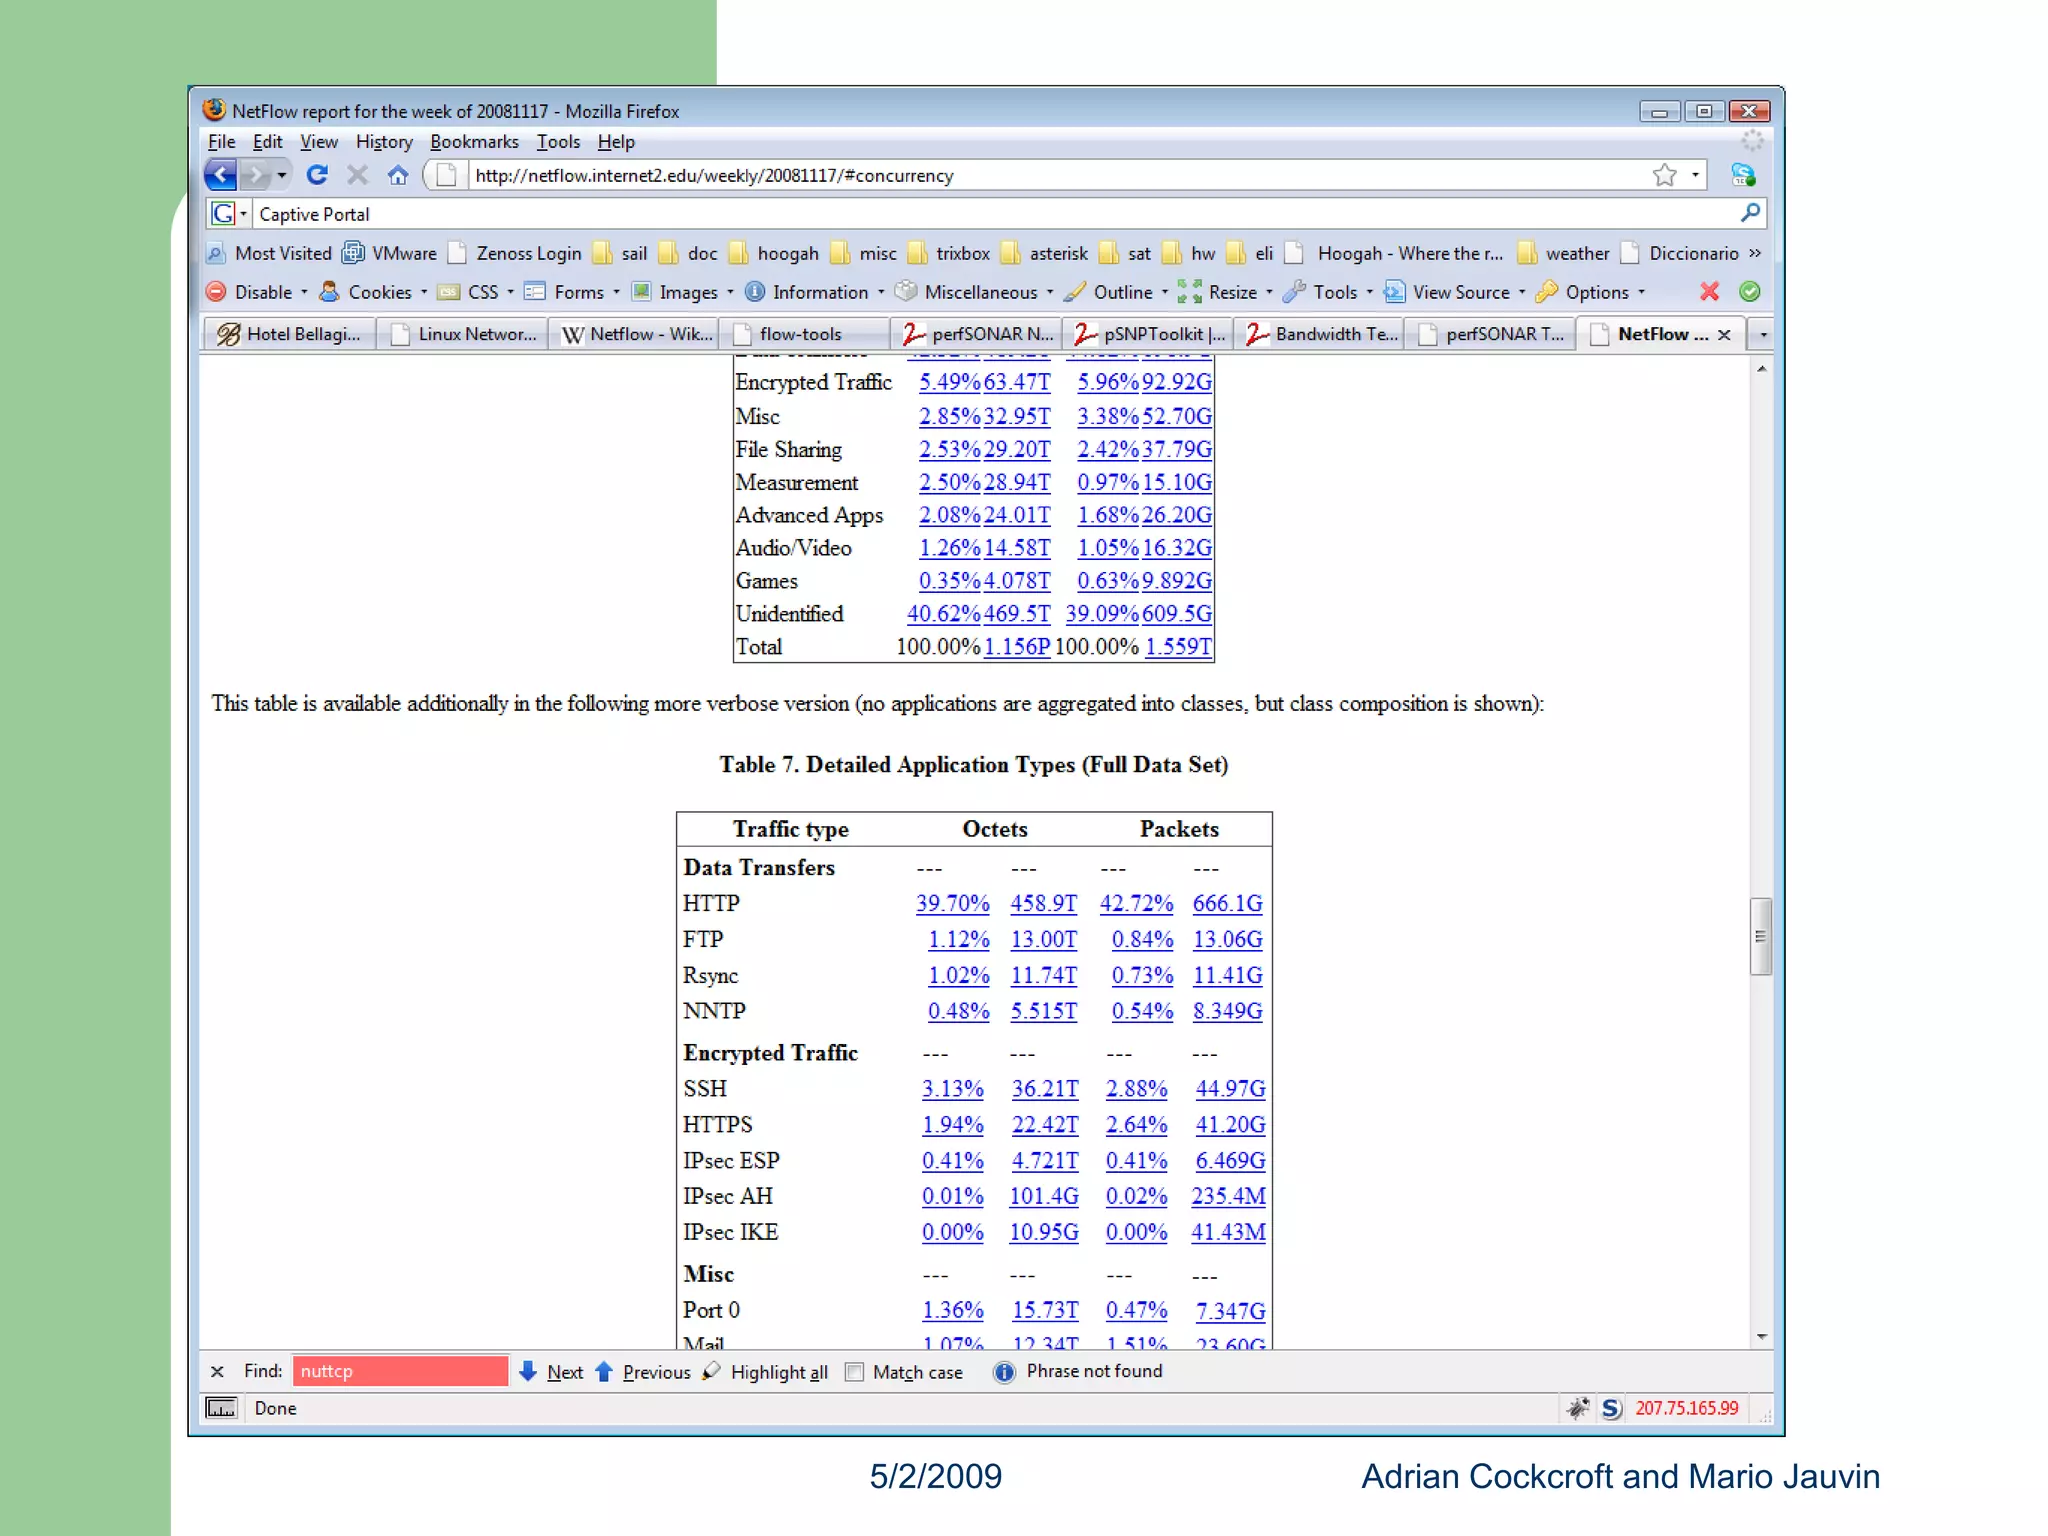The width and height of the screenshot is (2048, 1536).
Task: Click the Skype icon next to the address bar
Action: [x=1743, y=175]
